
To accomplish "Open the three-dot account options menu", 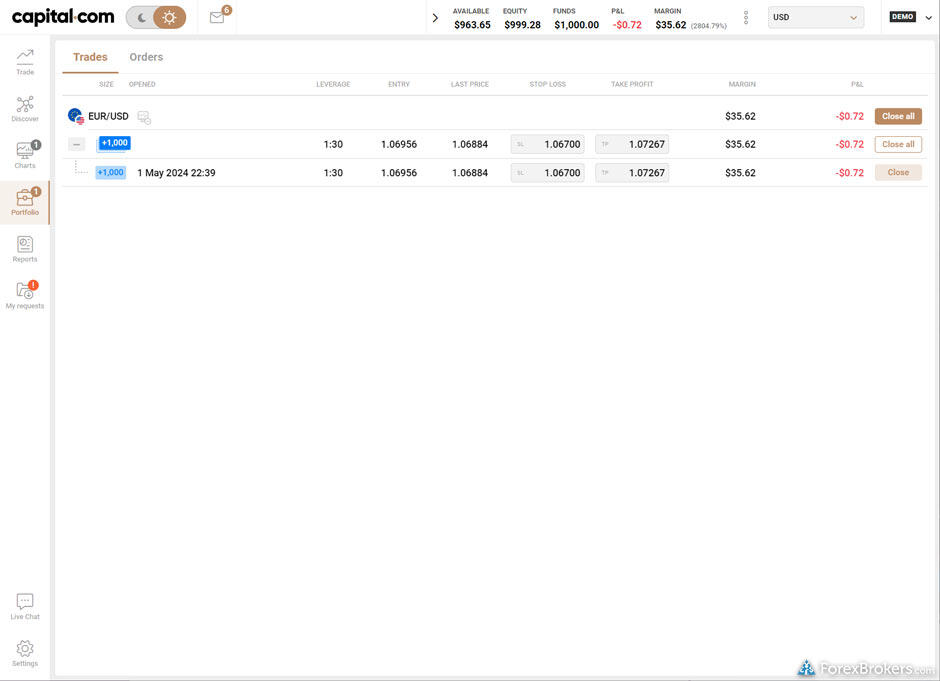I will [x=746, y=17].
